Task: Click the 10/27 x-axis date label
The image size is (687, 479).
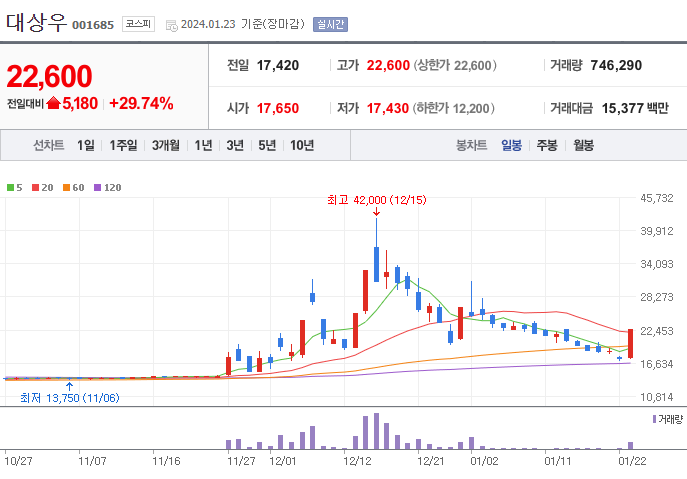Action: pos(18,461)
